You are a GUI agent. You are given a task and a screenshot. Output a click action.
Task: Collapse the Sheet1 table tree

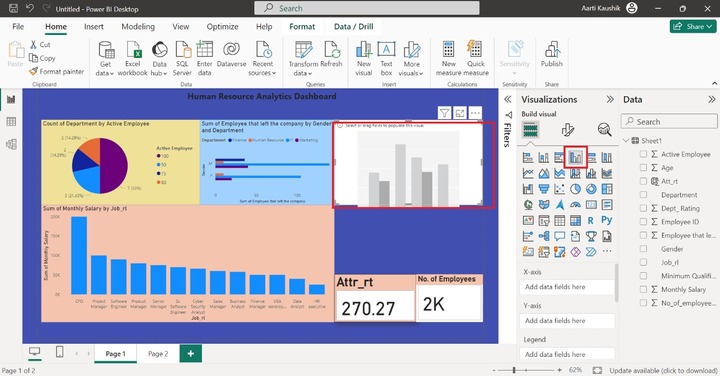tap(626, 140)
